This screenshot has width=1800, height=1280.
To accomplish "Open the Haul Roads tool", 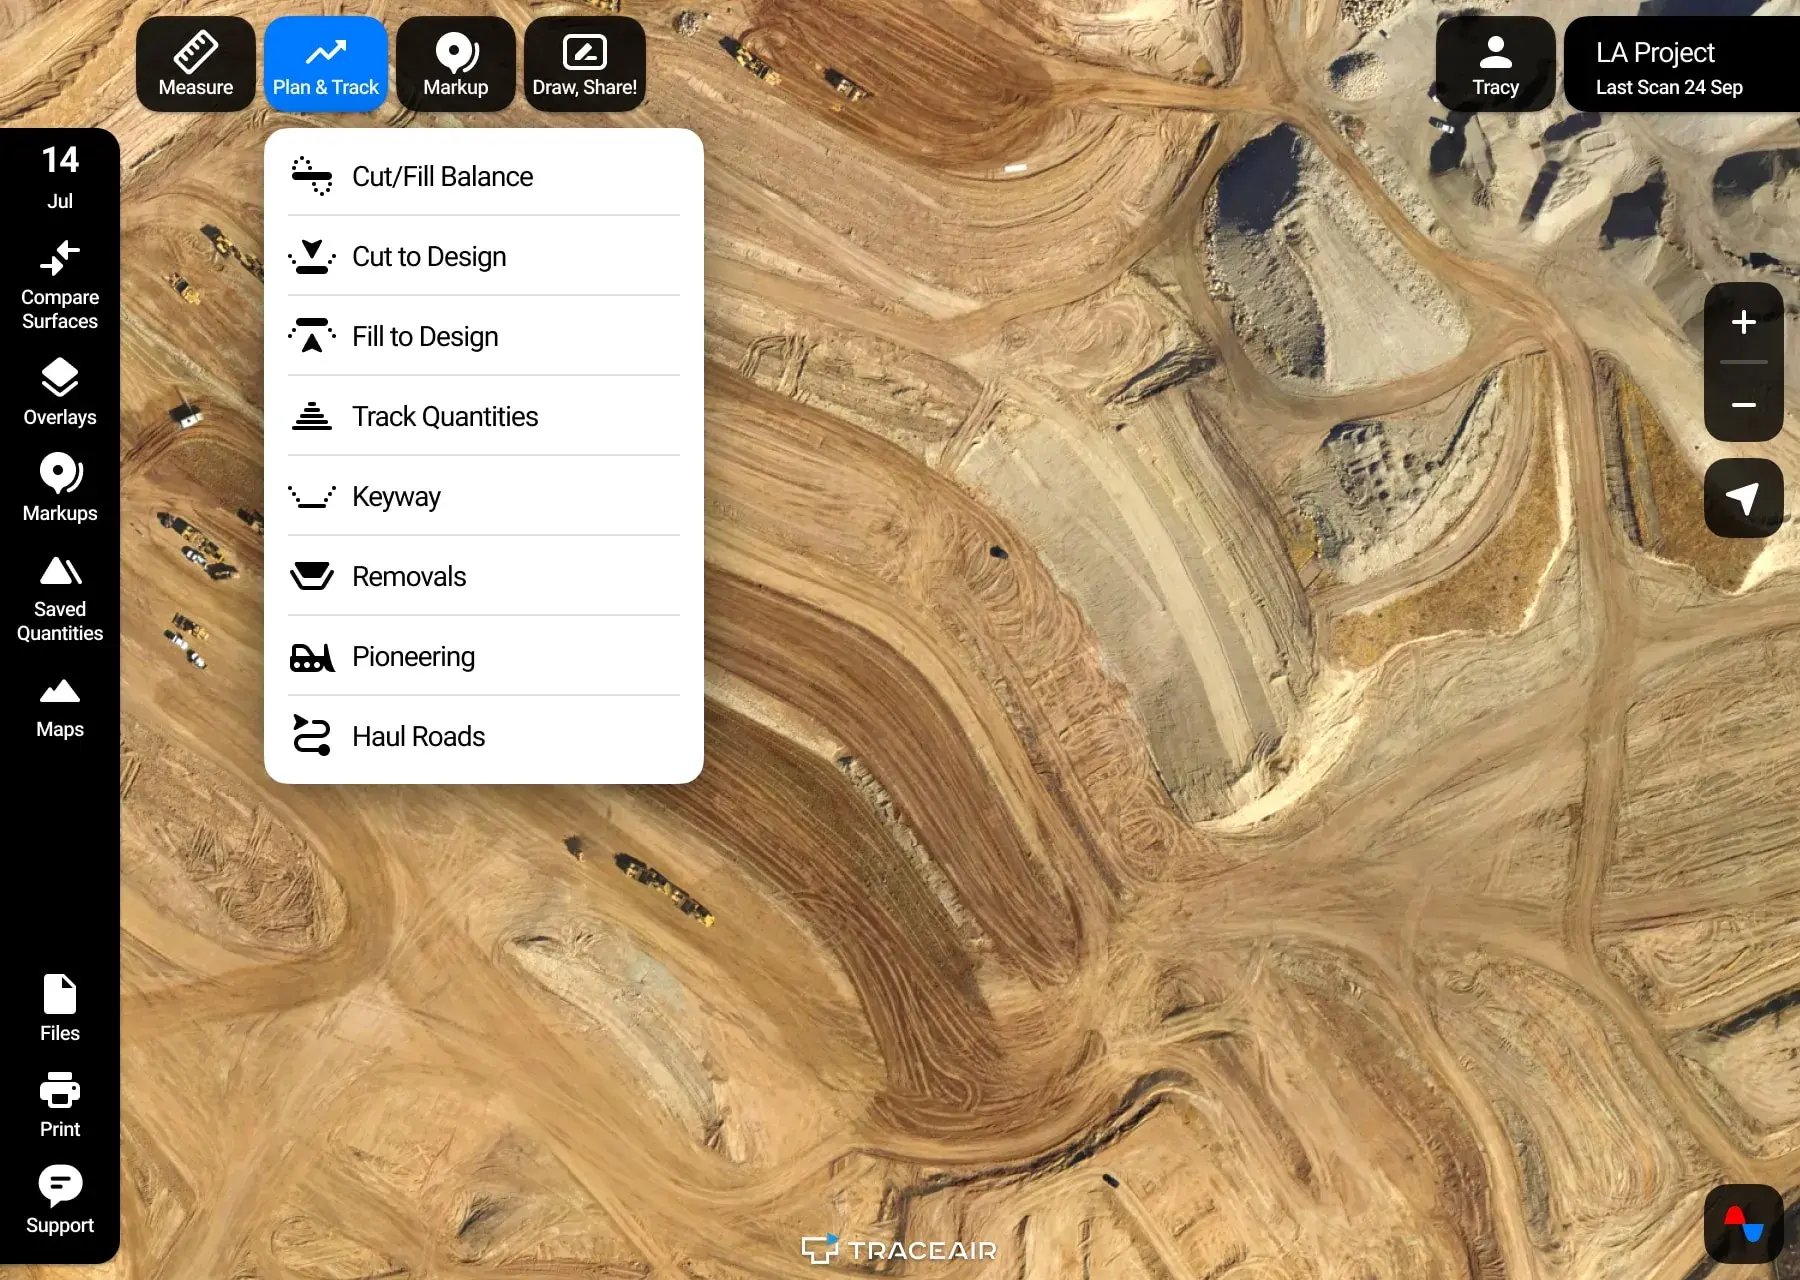I will [x=418, y=736].
